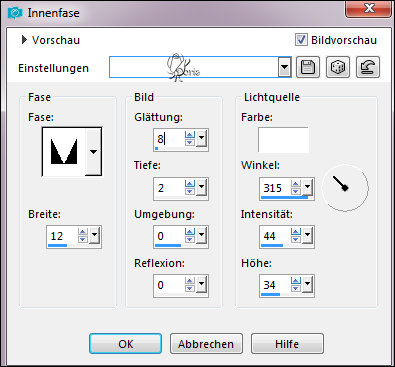The height and width of the screenshot is (367, 395).
Task: Click the Einstellungen label text
Action: 53,68
